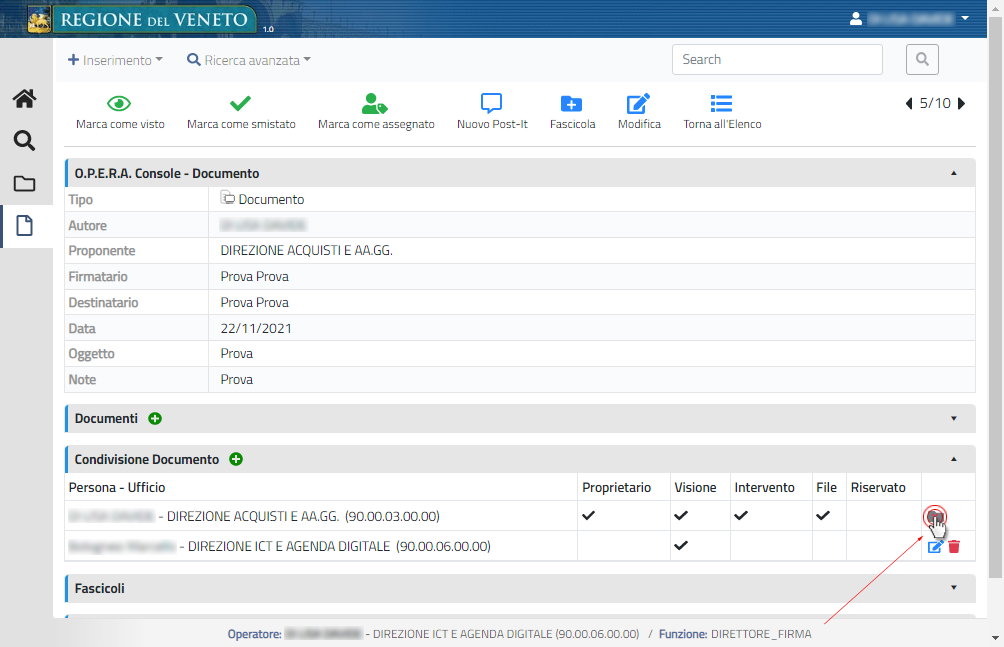Screen dimensions: 1004x647
Task: Click the magnifier search button
Action: point(922,60)
